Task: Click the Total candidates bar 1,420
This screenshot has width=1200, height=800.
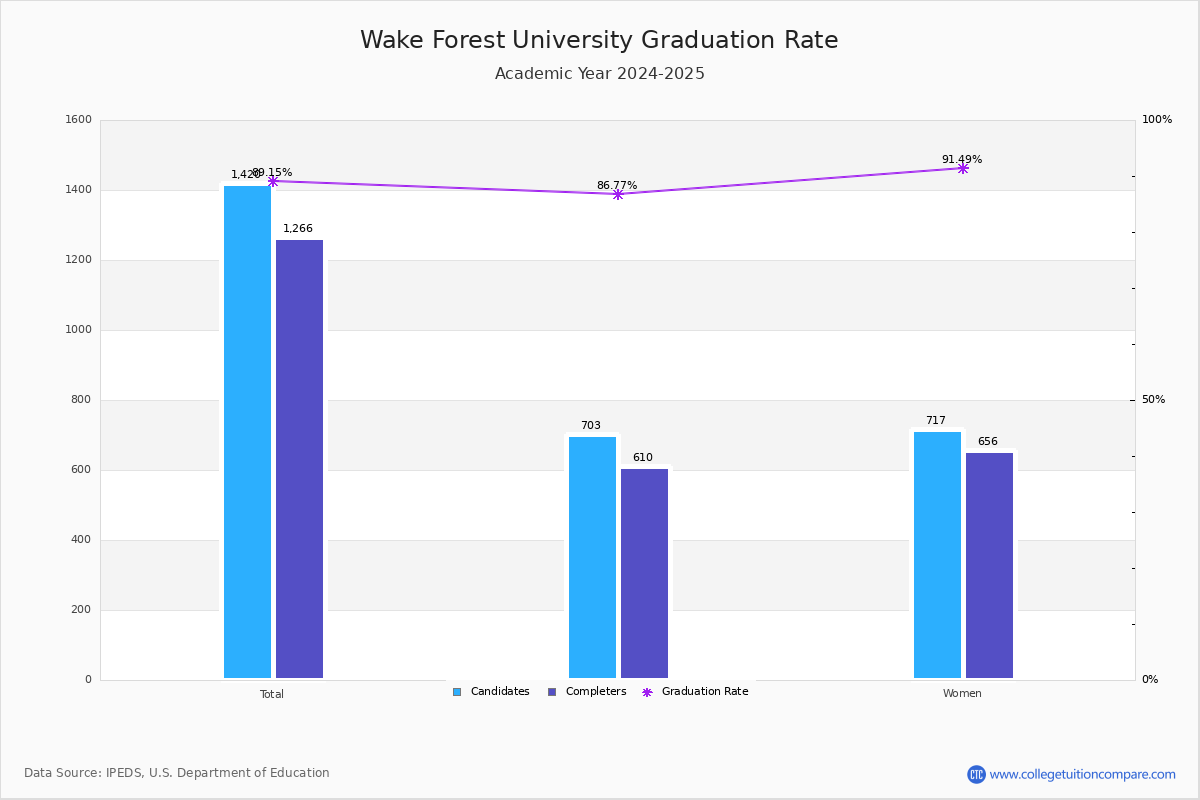Action: tap(247, 432)
